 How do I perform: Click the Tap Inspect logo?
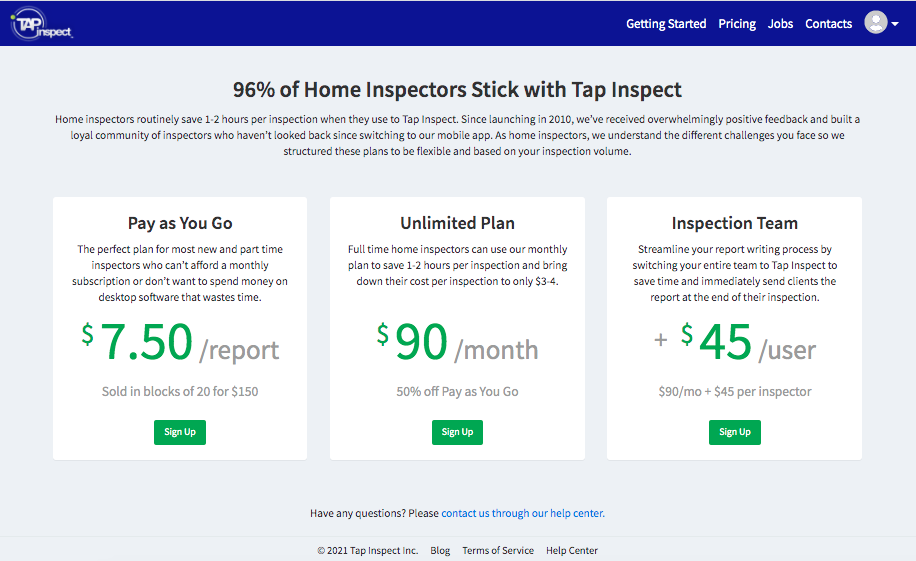click(x=41, y=24)
